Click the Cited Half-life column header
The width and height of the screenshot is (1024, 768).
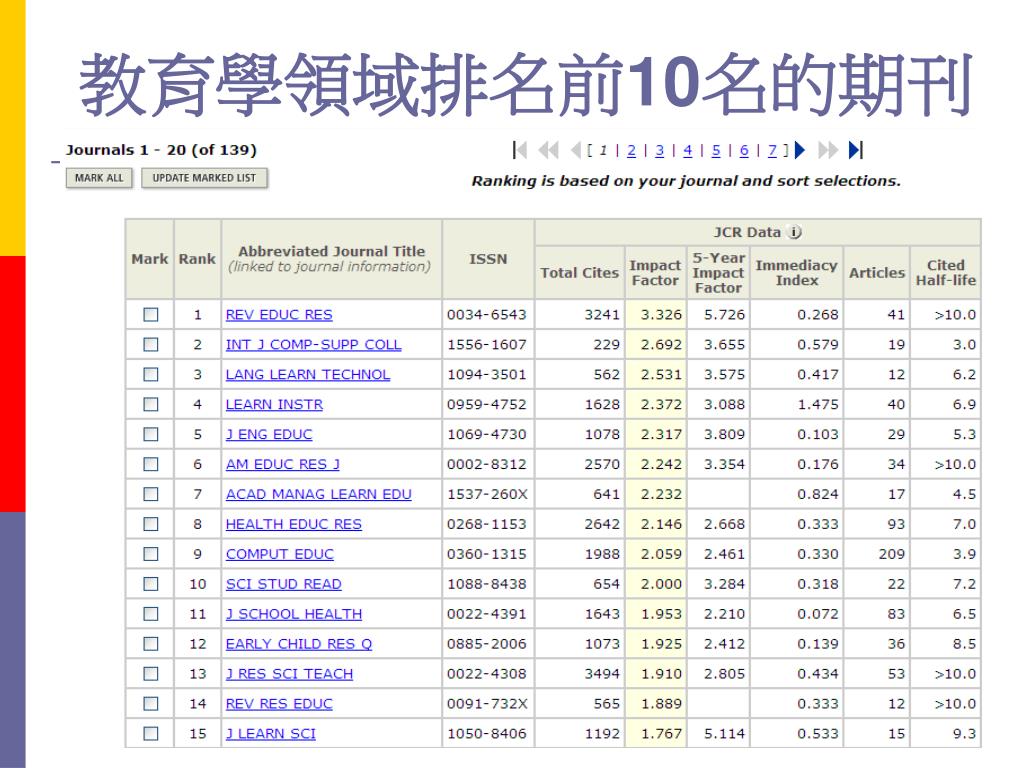(x=946, y=273)
